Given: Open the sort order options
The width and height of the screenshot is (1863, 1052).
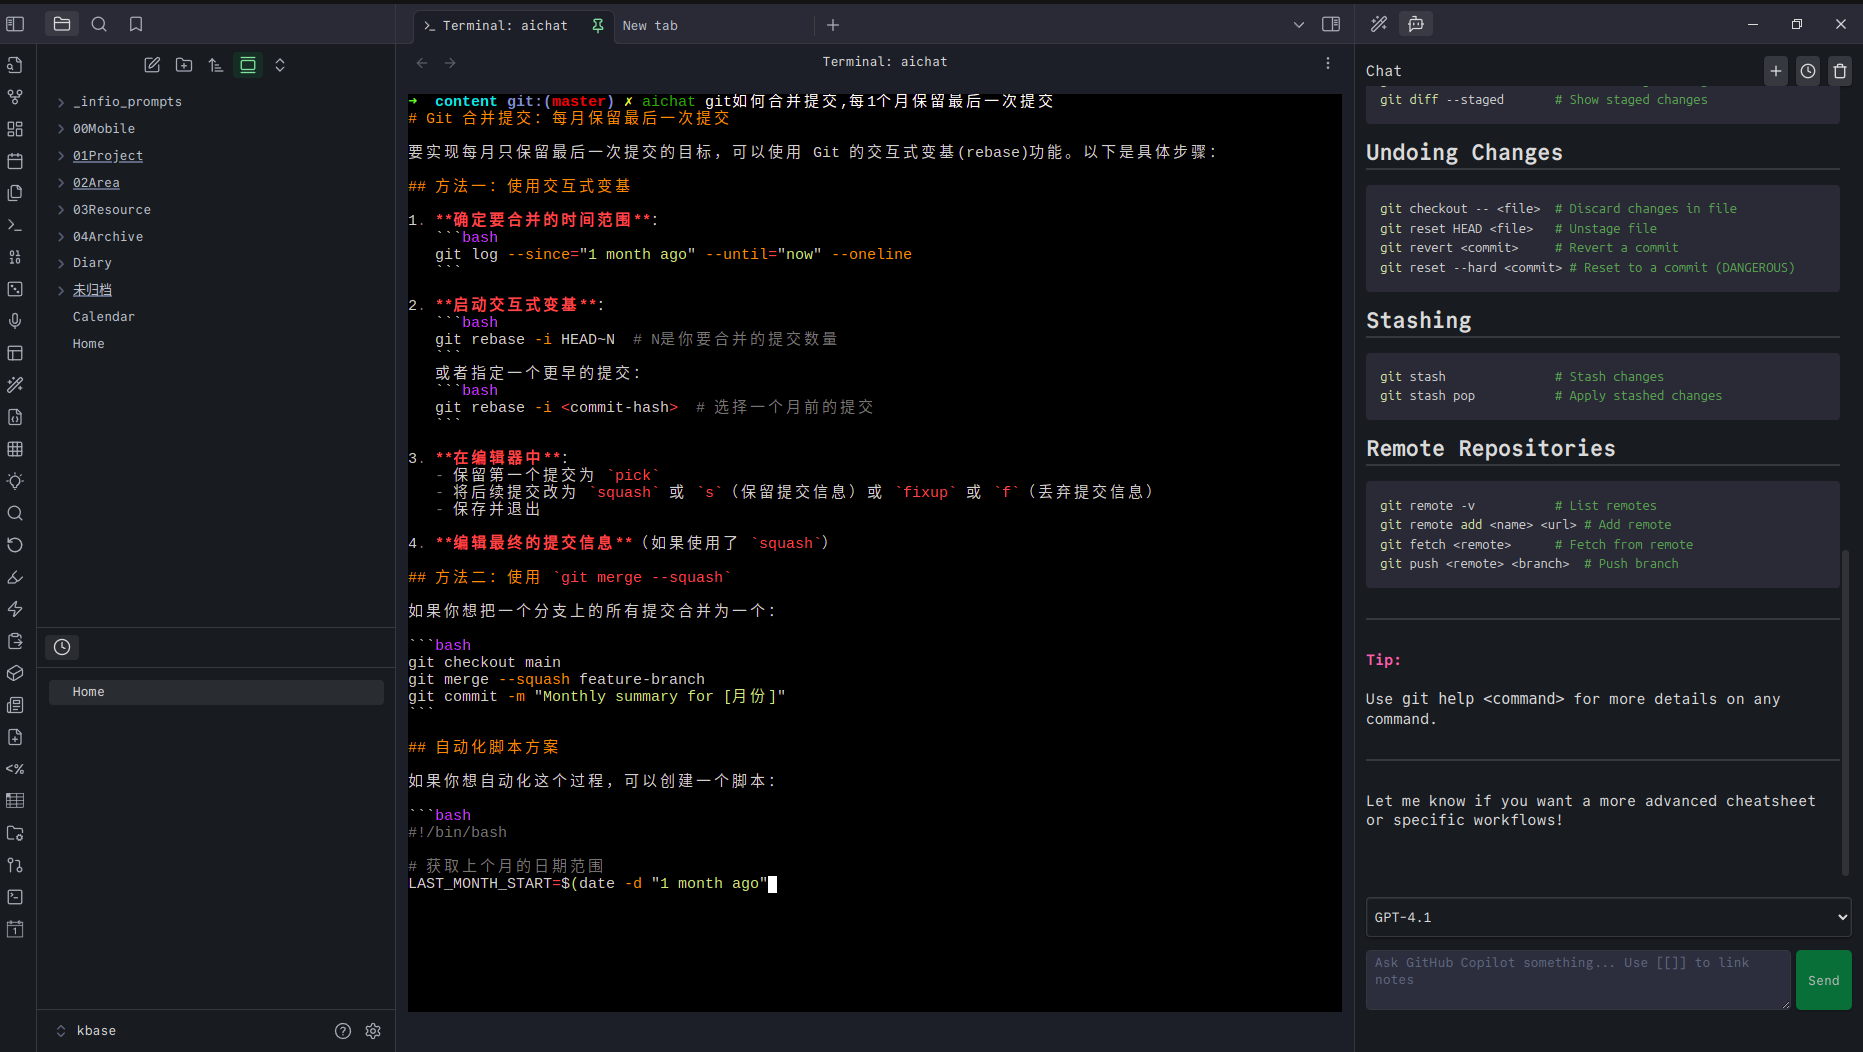Looking at the screenshot, I should (x=216, y=65).
